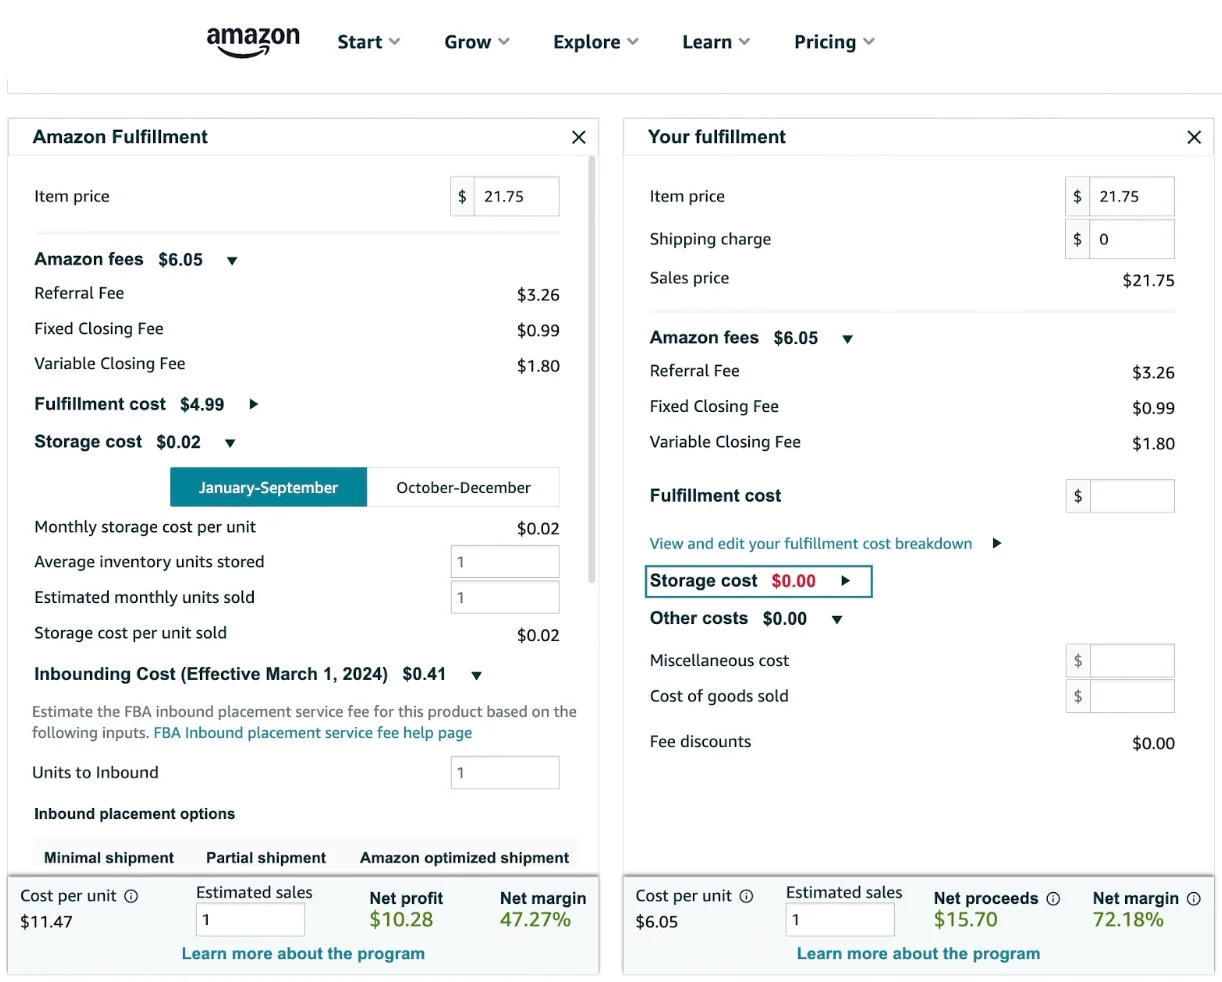Click info icon beside Net proceeds
The height and width of the screenshot is (982, 1222).
(1053, 899)
